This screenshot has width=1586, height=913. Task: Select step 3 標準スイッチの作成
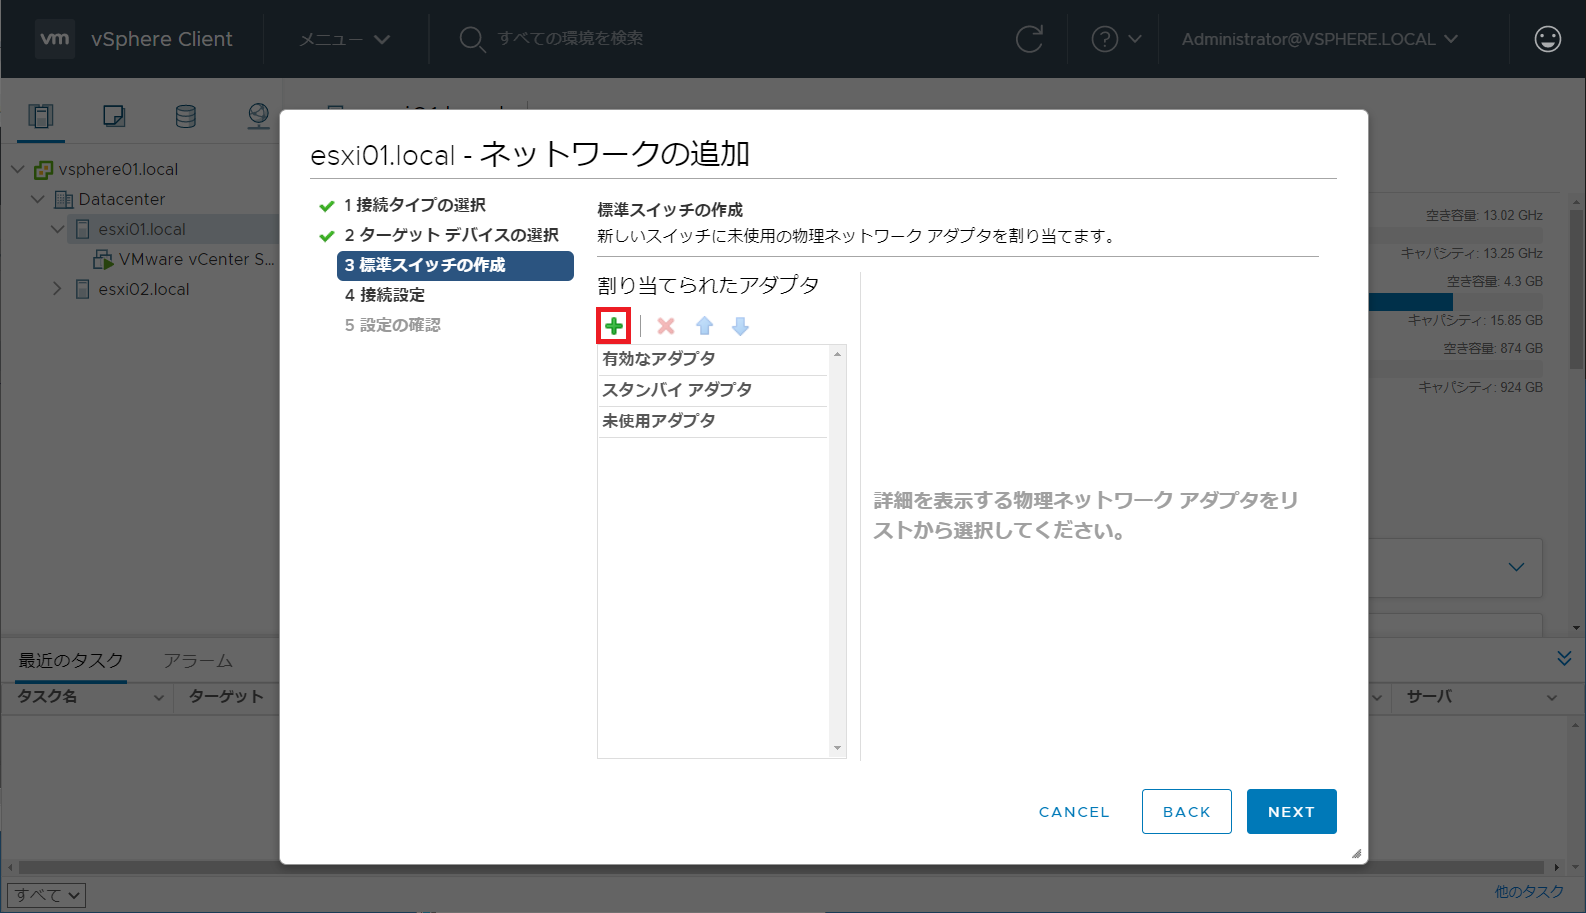coord(455,265)
